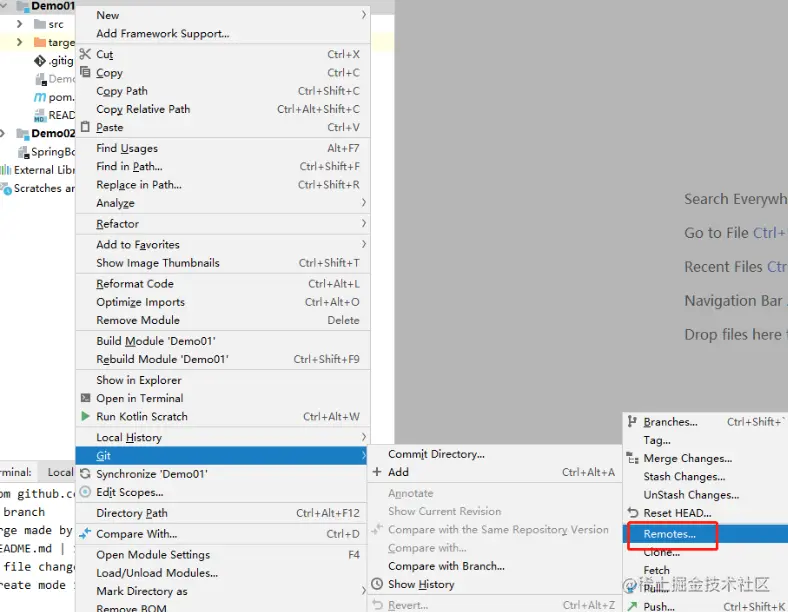Image resolution: width=788 pixels, height=612 pixels.
Task: Click the Reset HEAD undo icon
Action: pyautogui.click(x=632, y=513)
